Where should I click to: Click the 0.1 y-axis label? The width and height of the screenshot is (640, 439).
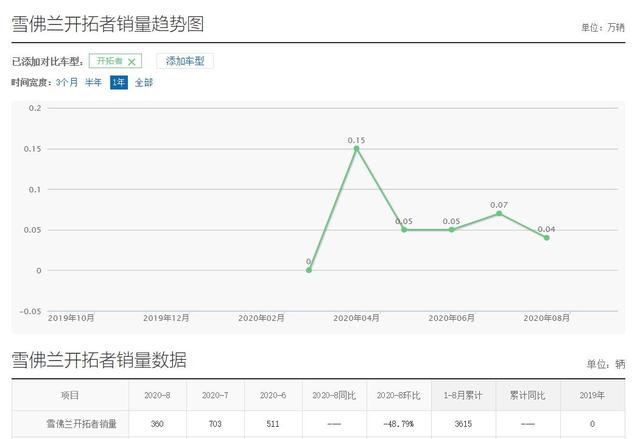point(35,189)
